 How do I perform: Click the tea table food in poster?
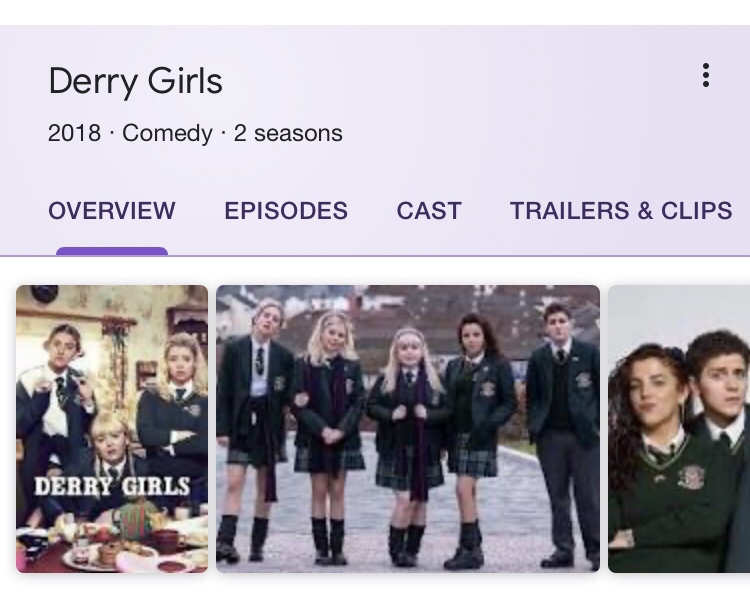pyautogui.click(x=112, y=543)
